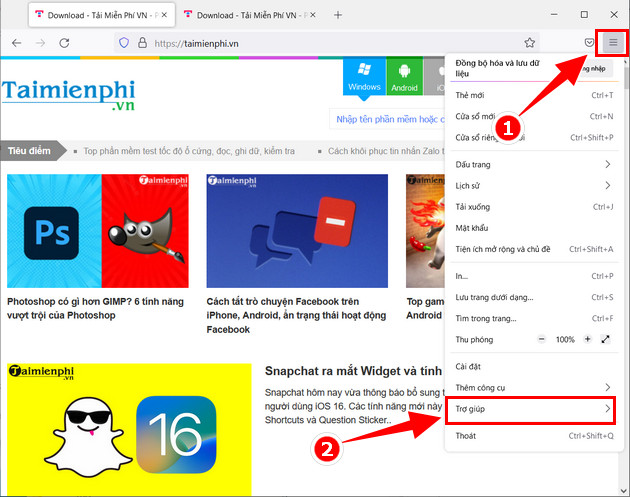This screenshot has height=497, width=630.
Task: Expand Thêm công cụ submenu
Action: [x=534, y=387]
